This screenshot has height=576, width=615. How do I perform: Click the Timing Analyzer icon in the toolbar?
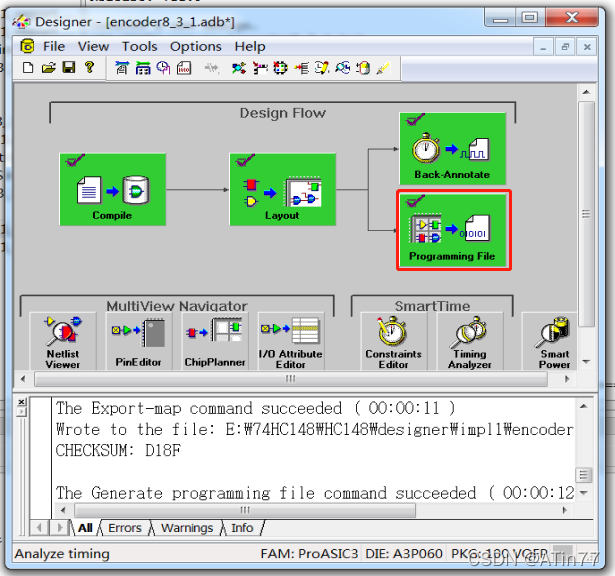(x=342, y=68)
